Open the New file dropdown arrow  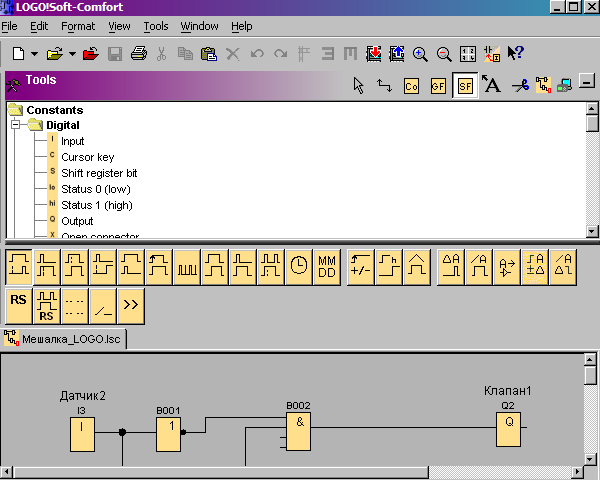pos(34,54)
